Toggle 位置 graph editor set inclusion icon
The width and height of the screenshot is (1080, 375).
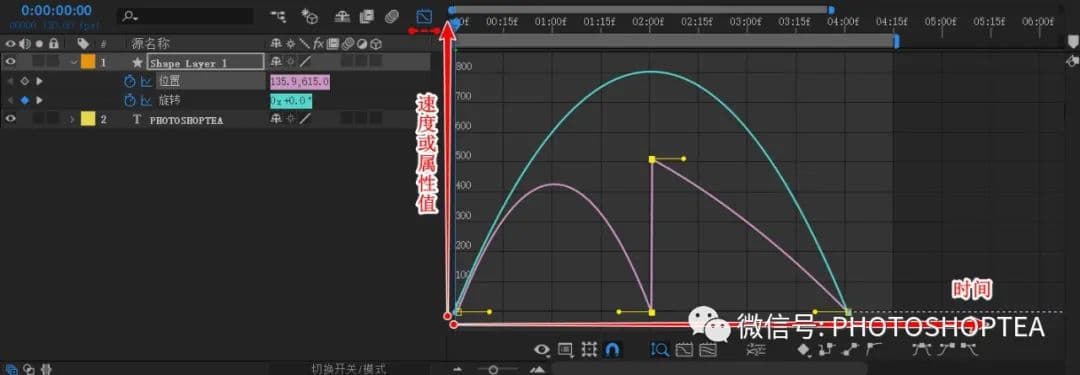(146, 81)
